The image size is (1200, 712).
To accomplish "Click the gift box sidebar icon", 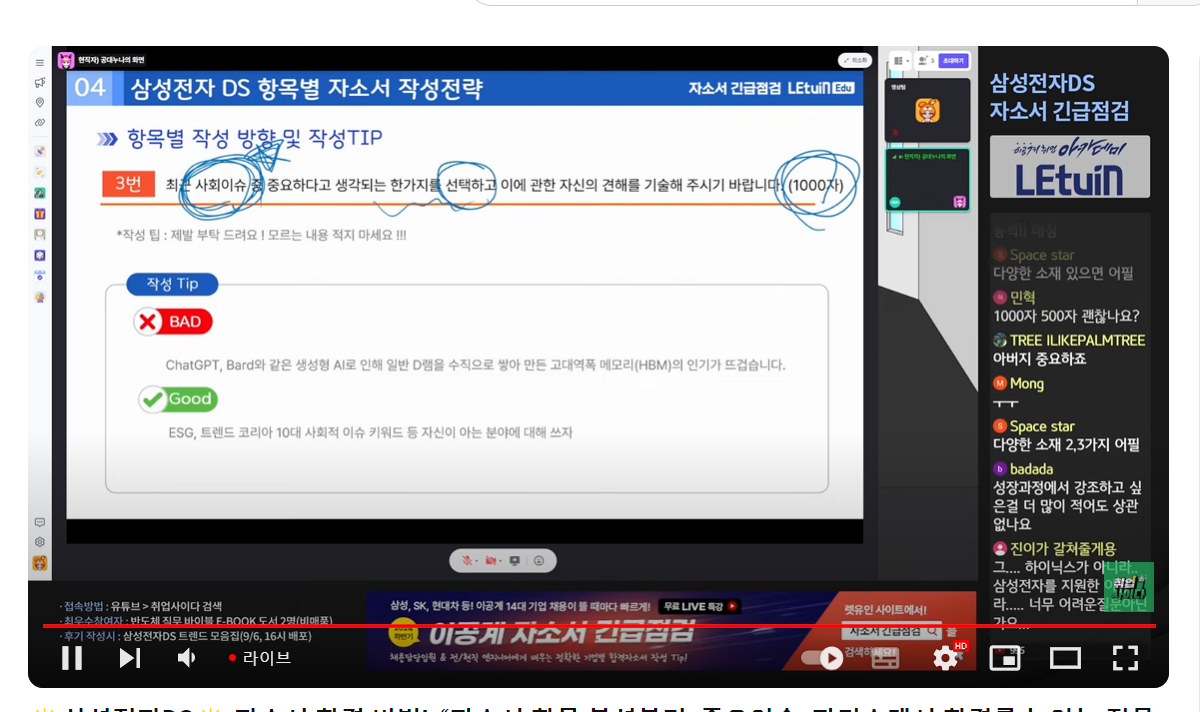I will (x=40, y=213).
